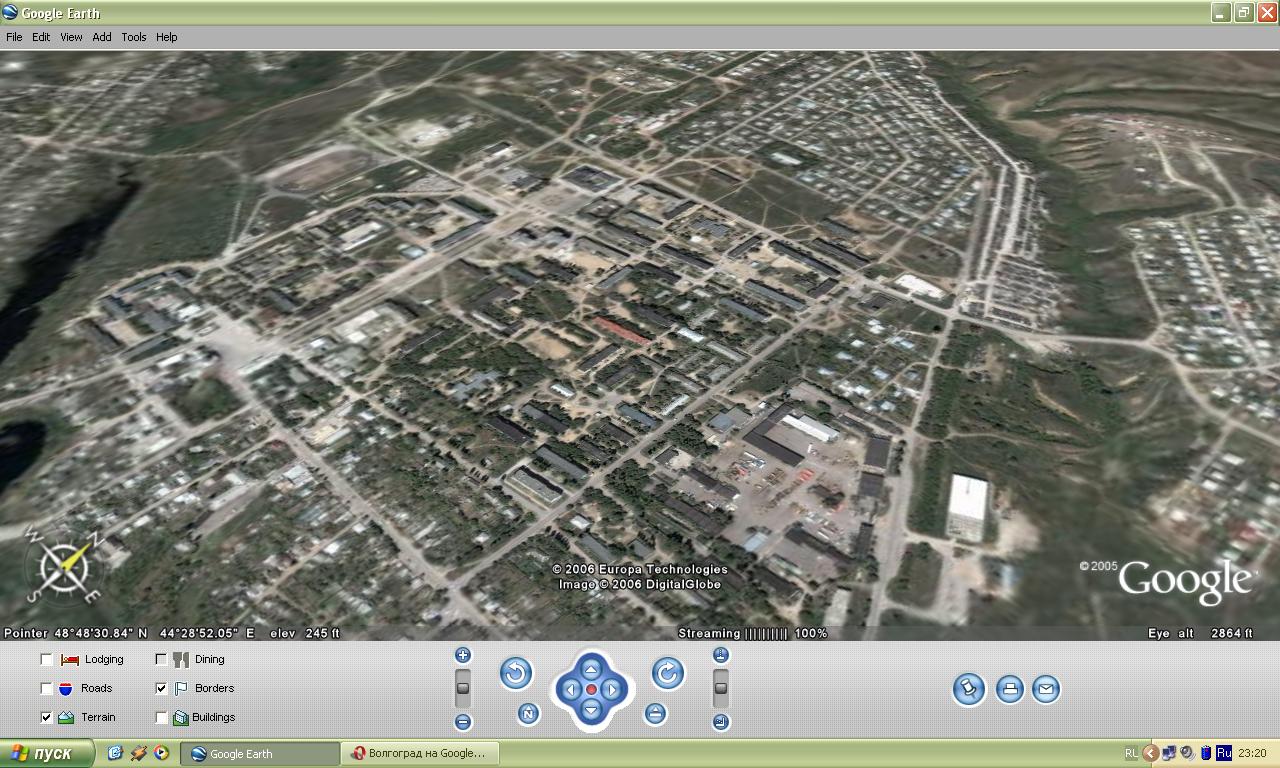
Task: Uncheck the Terrain layer
Action: click(47, 717)
